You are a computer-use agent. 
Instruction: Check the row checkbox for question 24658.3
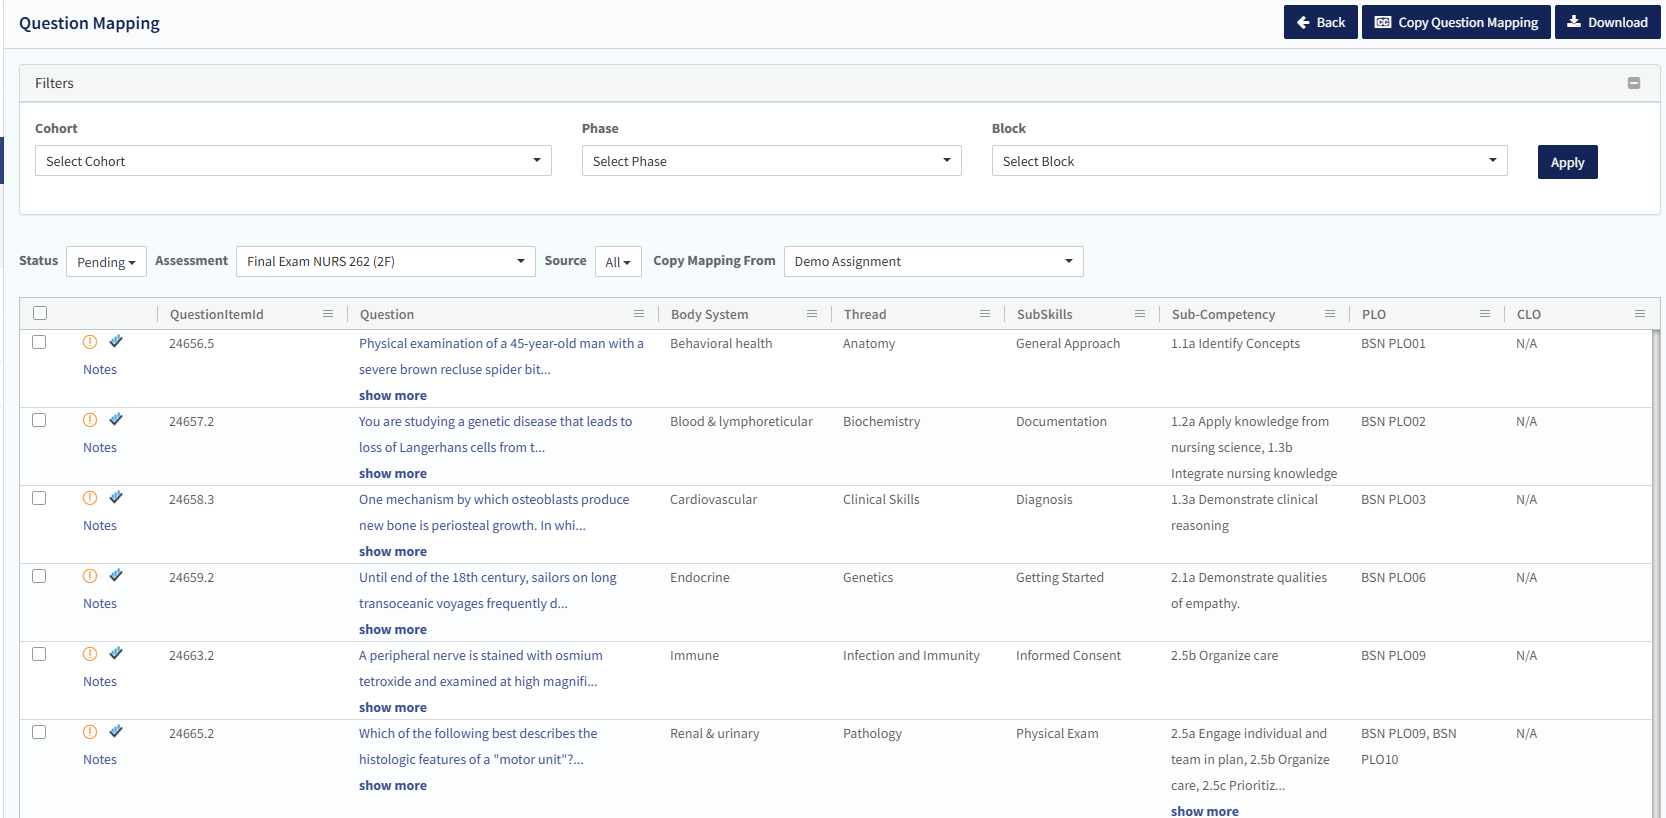(39, 498)
